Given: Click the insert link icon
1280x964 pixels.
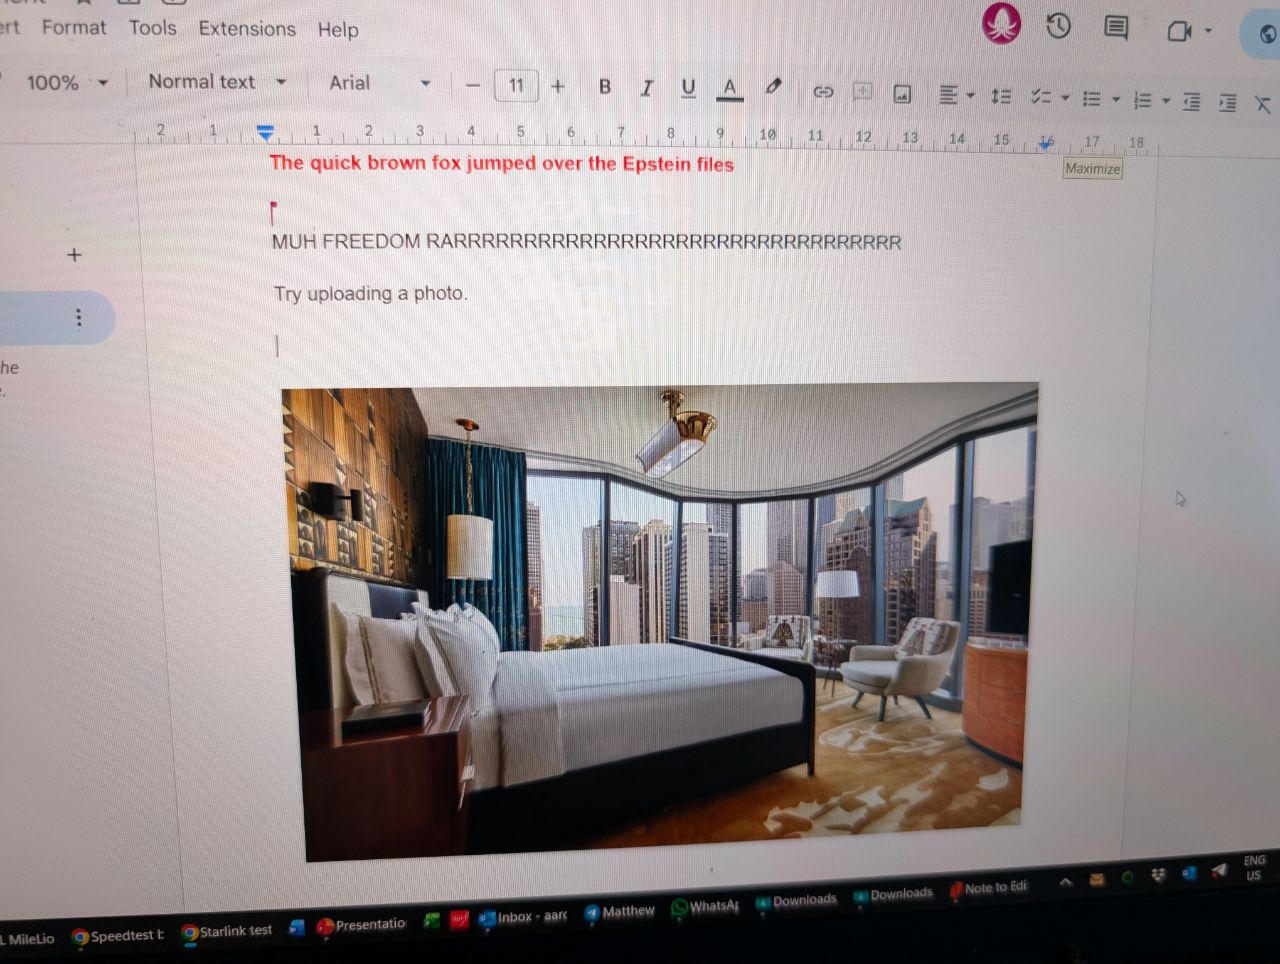Looking at the screenshot, I should coord(823,92).
